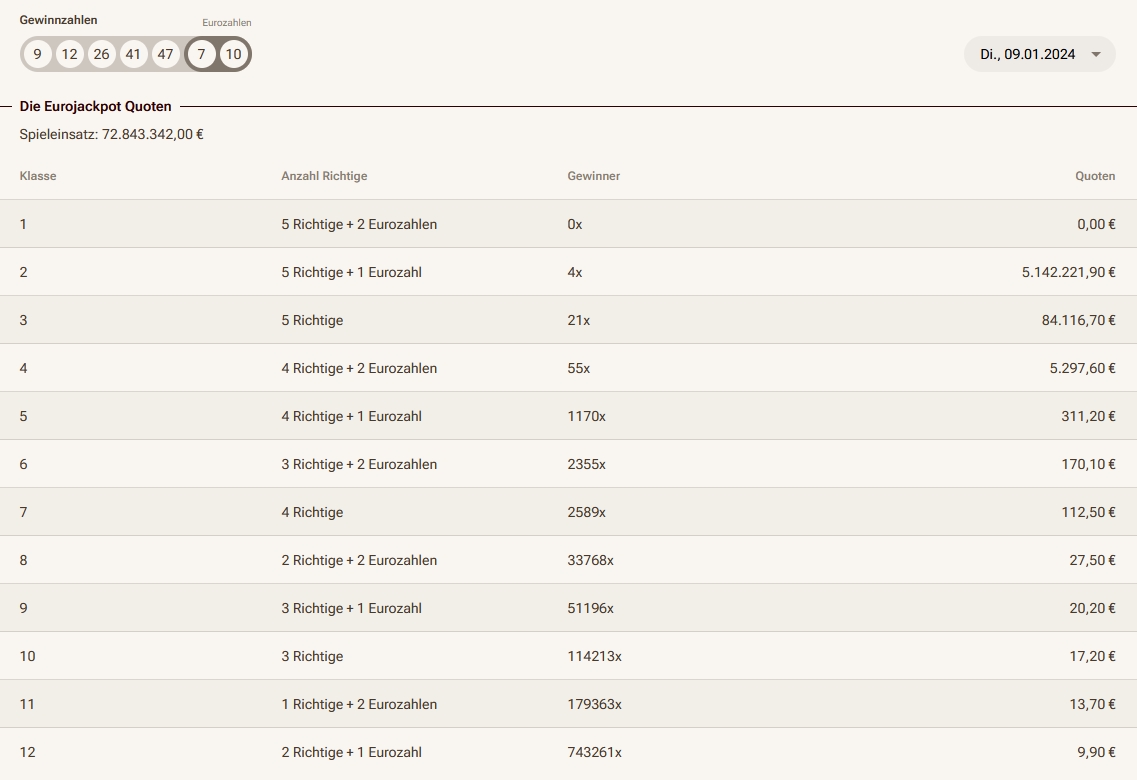Click quota 0,00 €

tap(1096, 225)
